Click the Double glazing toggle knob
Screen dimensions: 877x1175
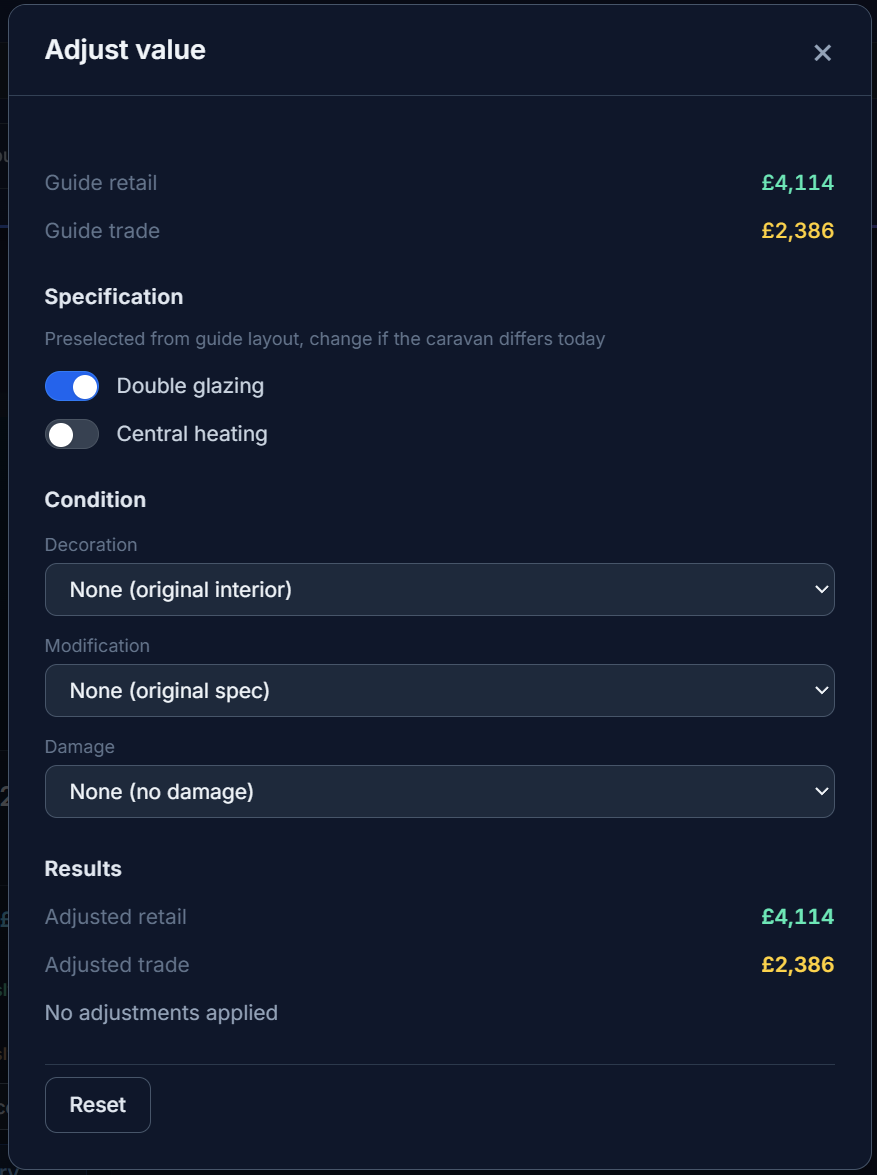point(84,386)
